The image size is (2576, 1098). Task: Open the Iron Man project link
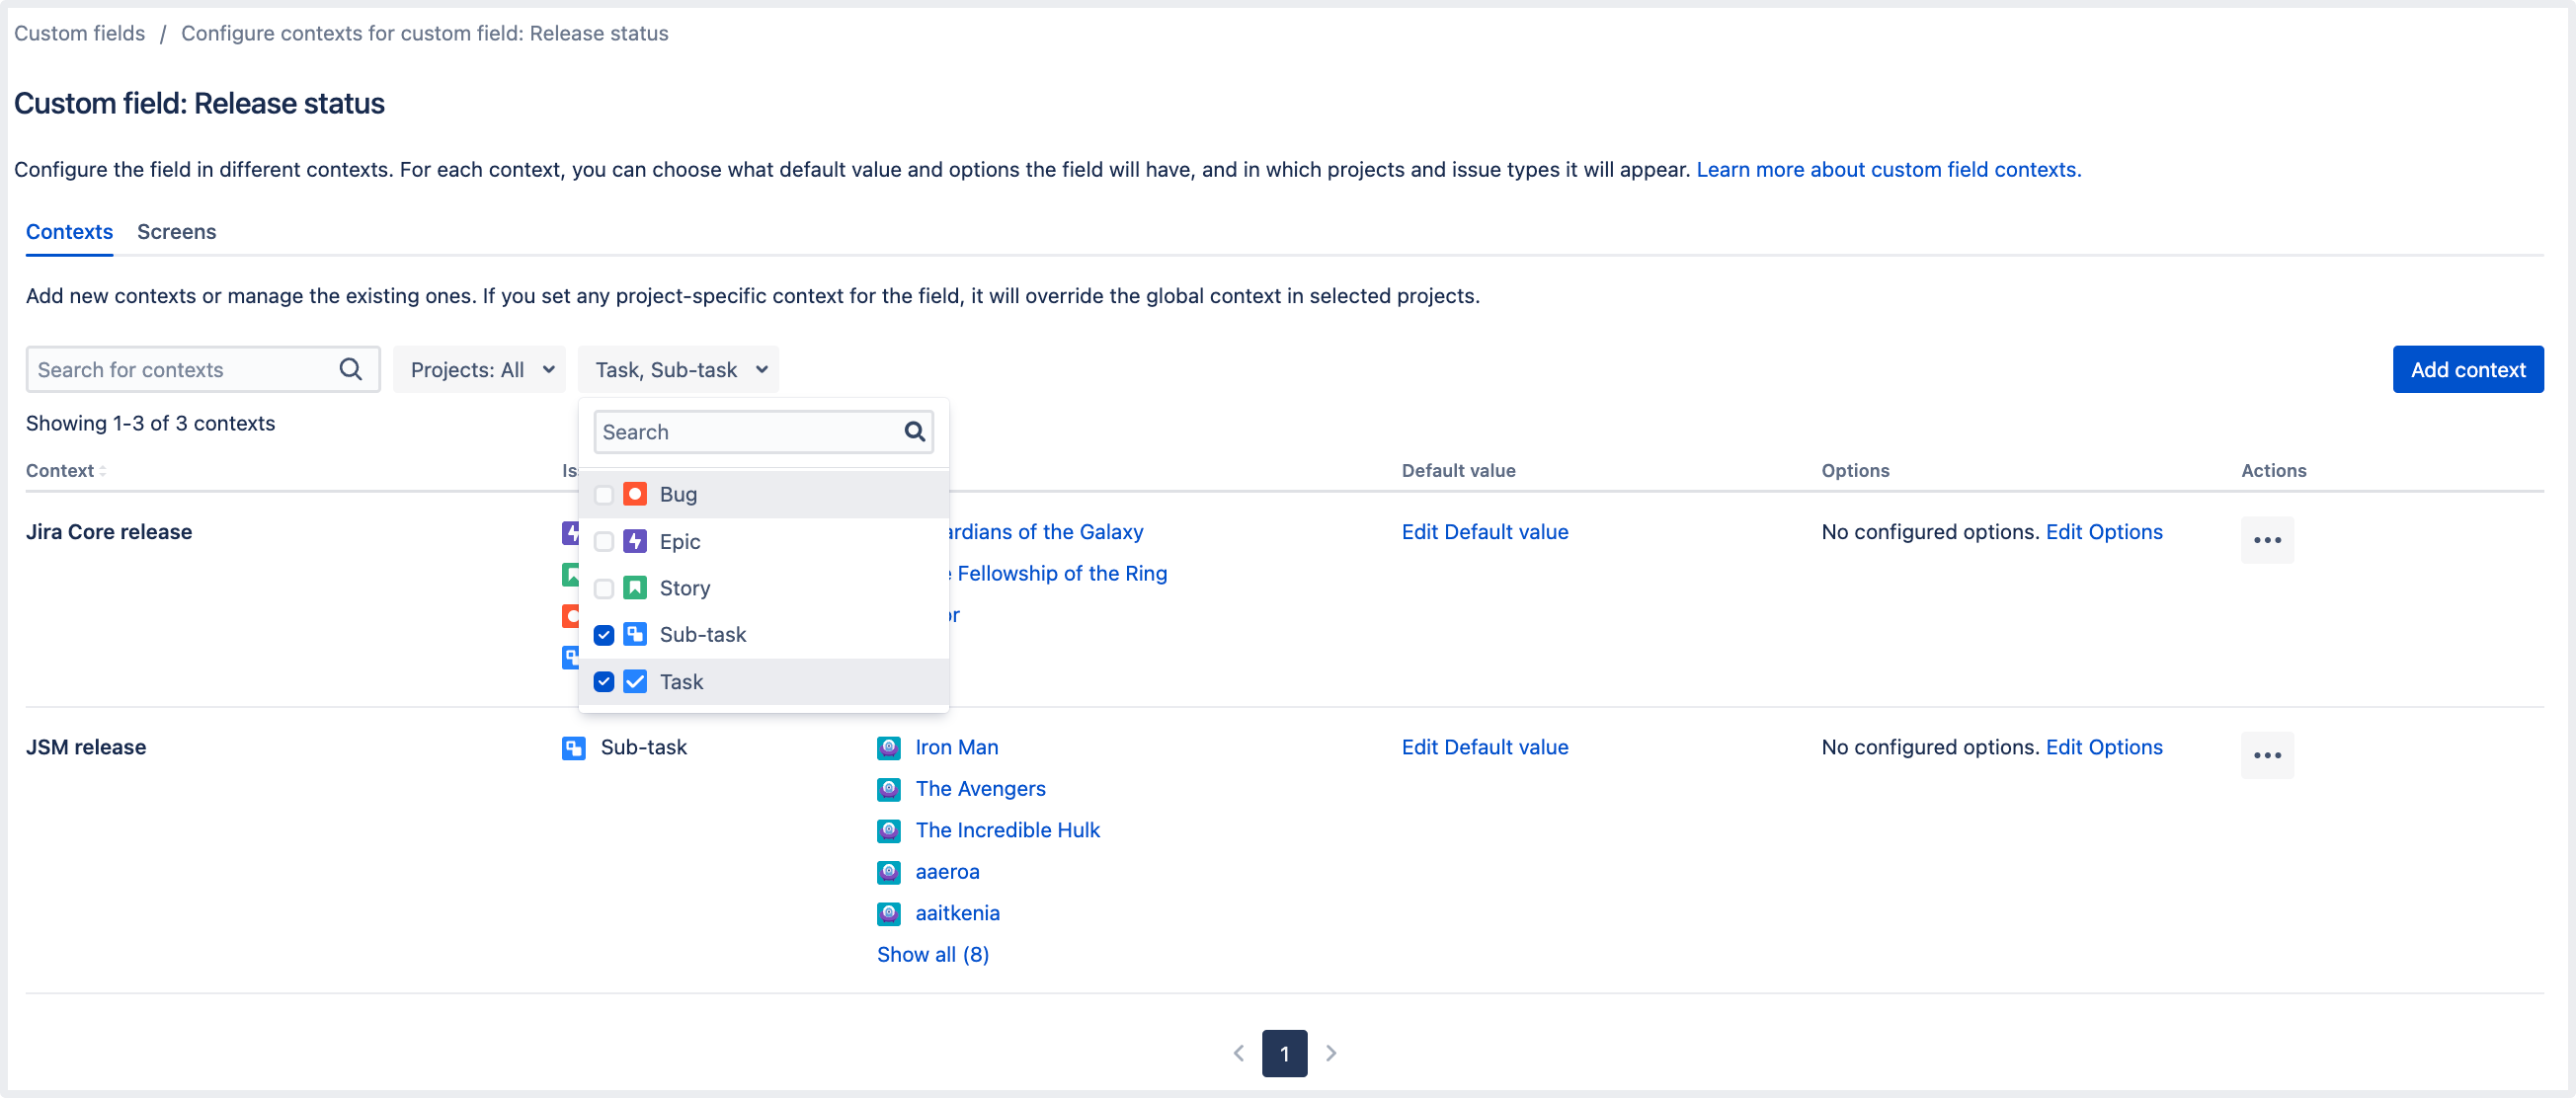957,747
